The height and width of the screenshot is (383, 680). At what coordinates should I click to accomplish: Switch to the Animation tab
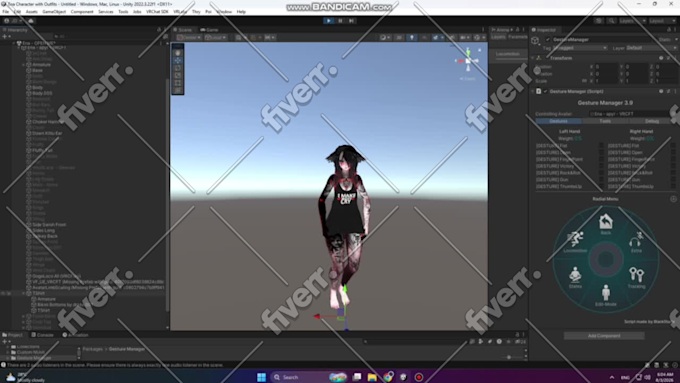[75, 335]
